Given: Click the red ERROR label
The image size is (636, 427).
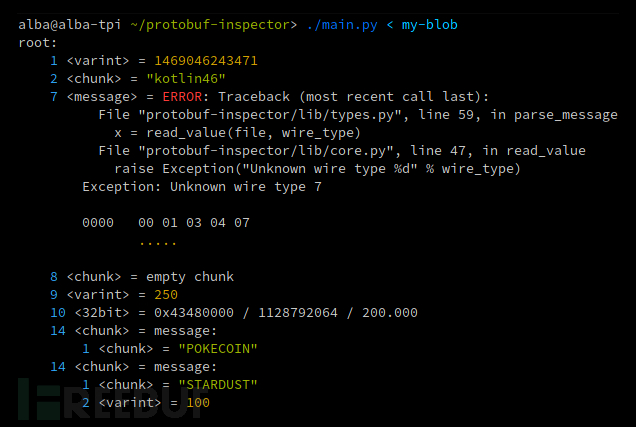Looking at the screenshot, I should pyautogui.click(x=182, y=97).
